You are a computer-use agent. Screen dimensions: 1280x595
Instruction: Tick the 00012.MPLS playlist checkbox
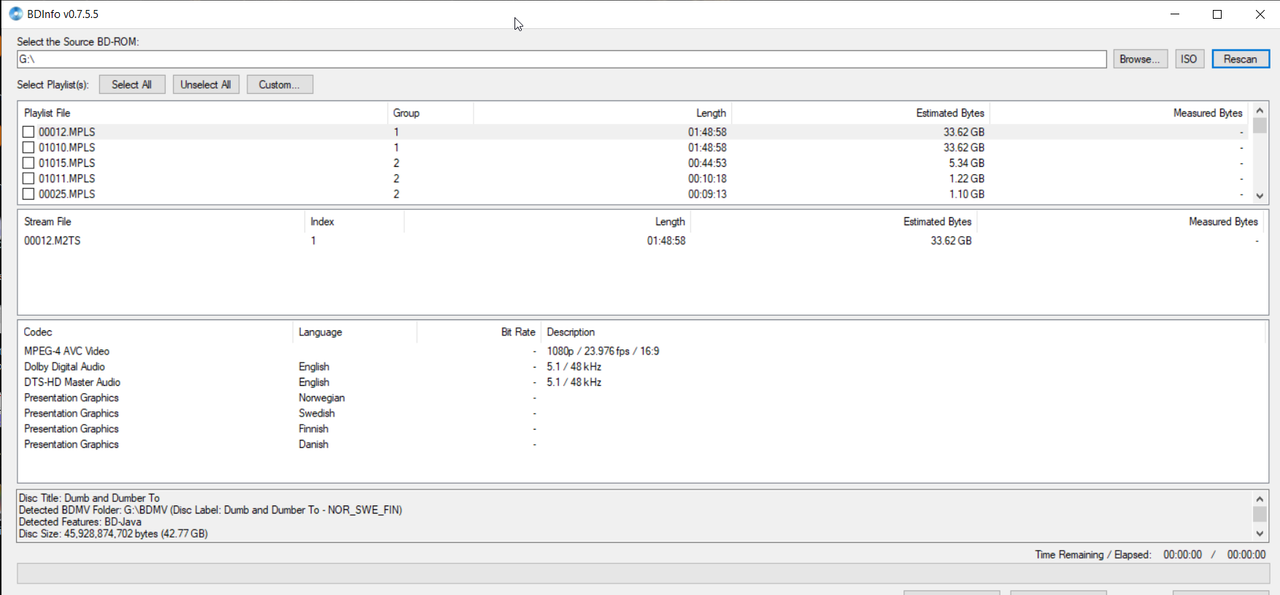click(29, 132)
